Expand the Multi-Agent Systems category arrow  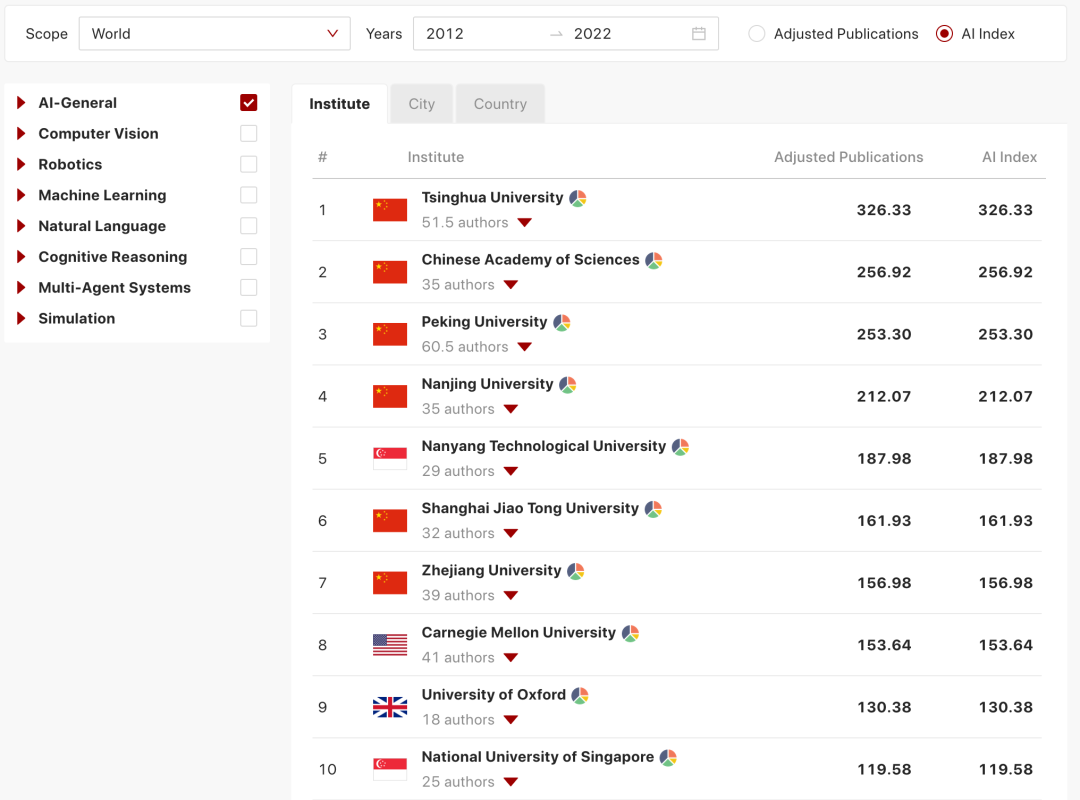click(x=21, y=287)
